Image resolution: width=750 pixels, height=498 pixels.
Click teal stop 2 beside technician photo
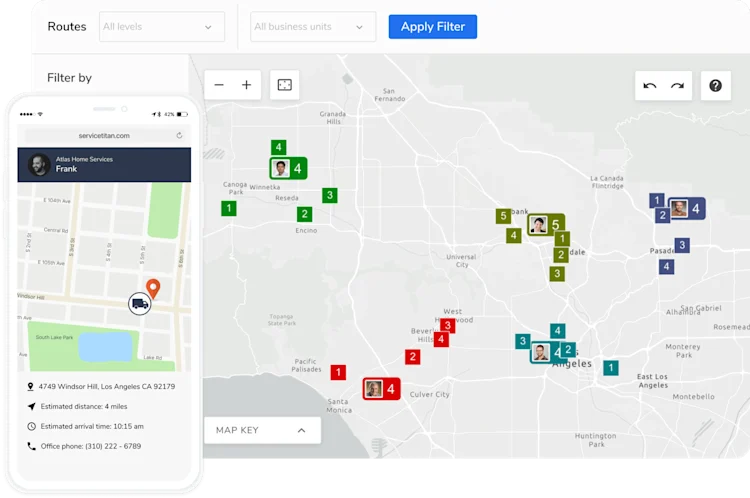click(x=568, y=350)
